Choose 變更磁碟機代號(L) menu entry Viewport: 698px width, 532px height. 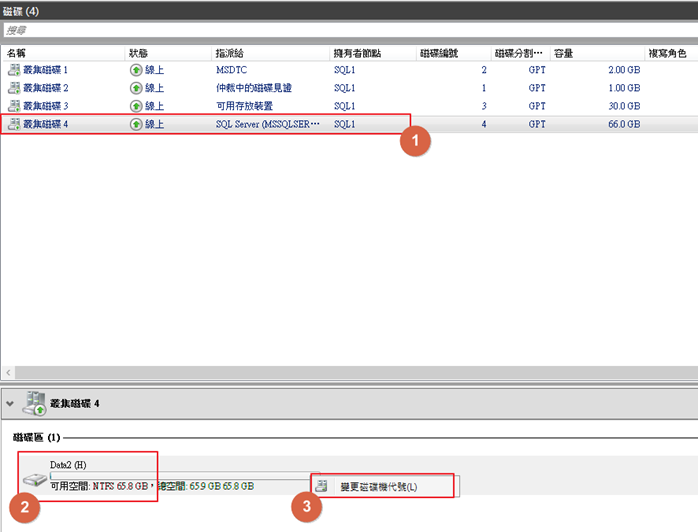pyautogui.click(x=378, y=487)
